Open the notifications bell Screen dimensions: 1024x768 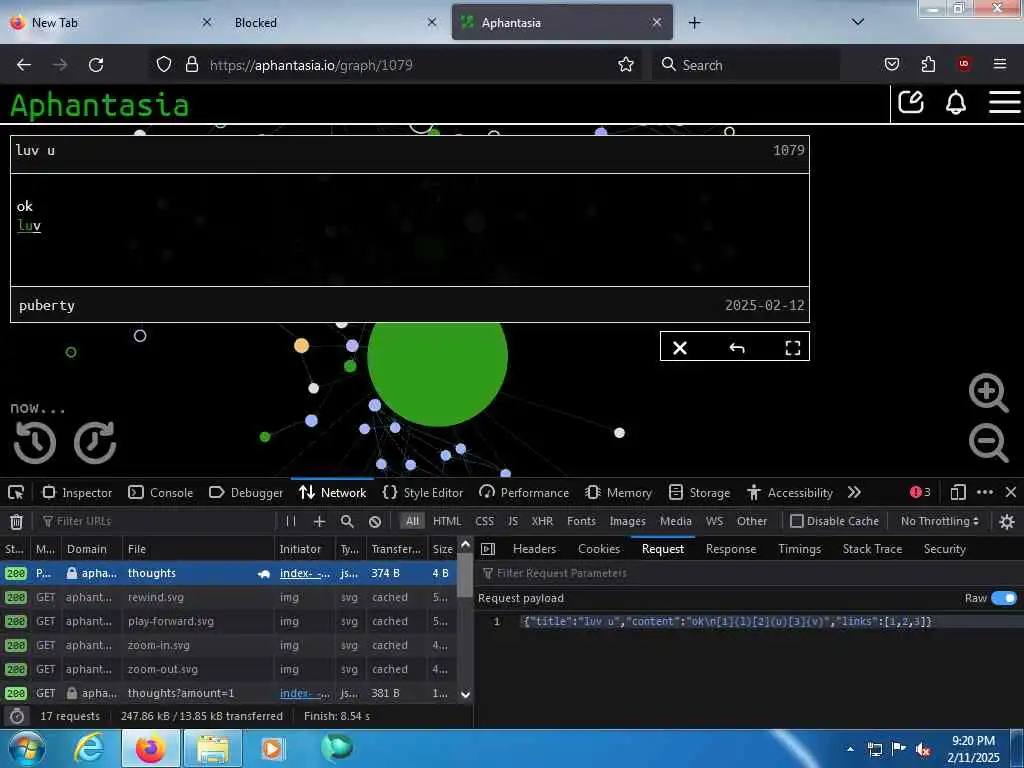click(956, 103)
